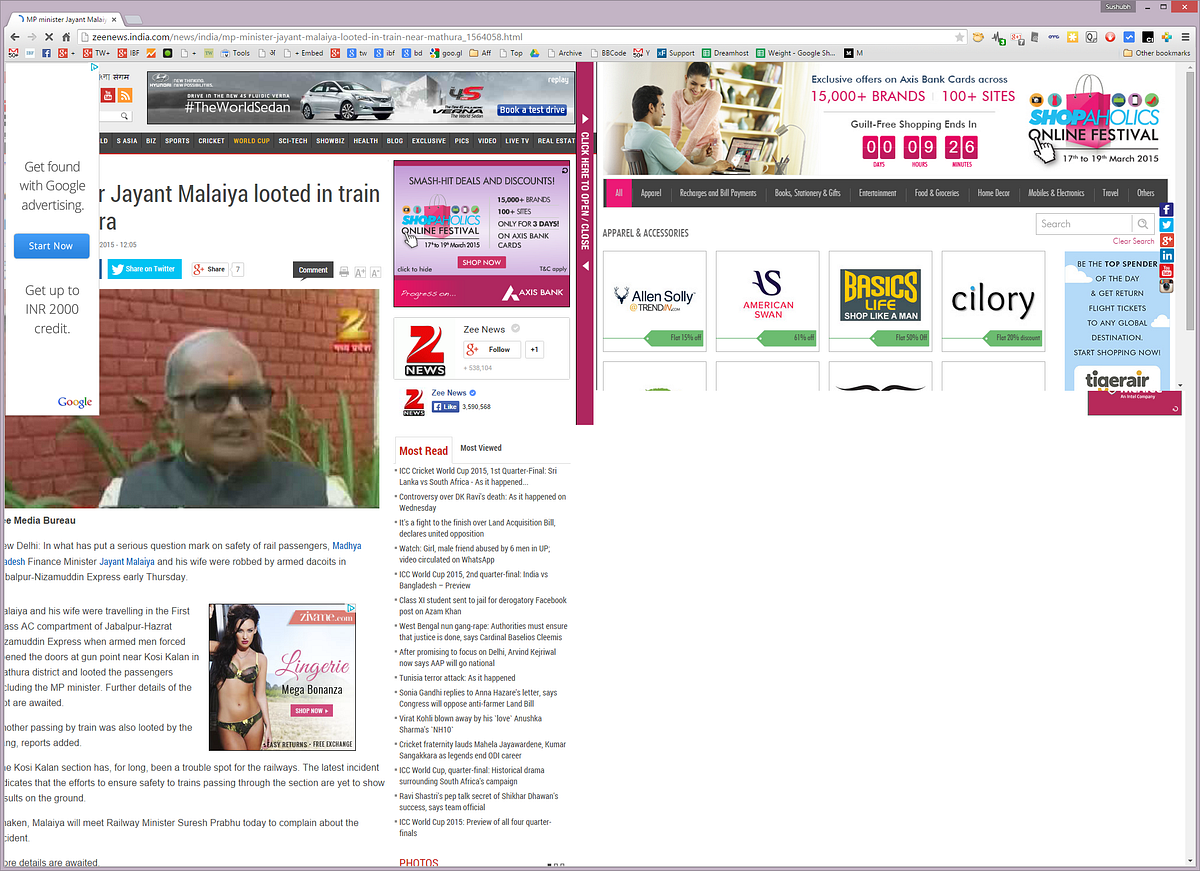The image size is (1200, 871).
Task: Open the WORLD CUP section in the nav bar
Action: coord(251,141)
